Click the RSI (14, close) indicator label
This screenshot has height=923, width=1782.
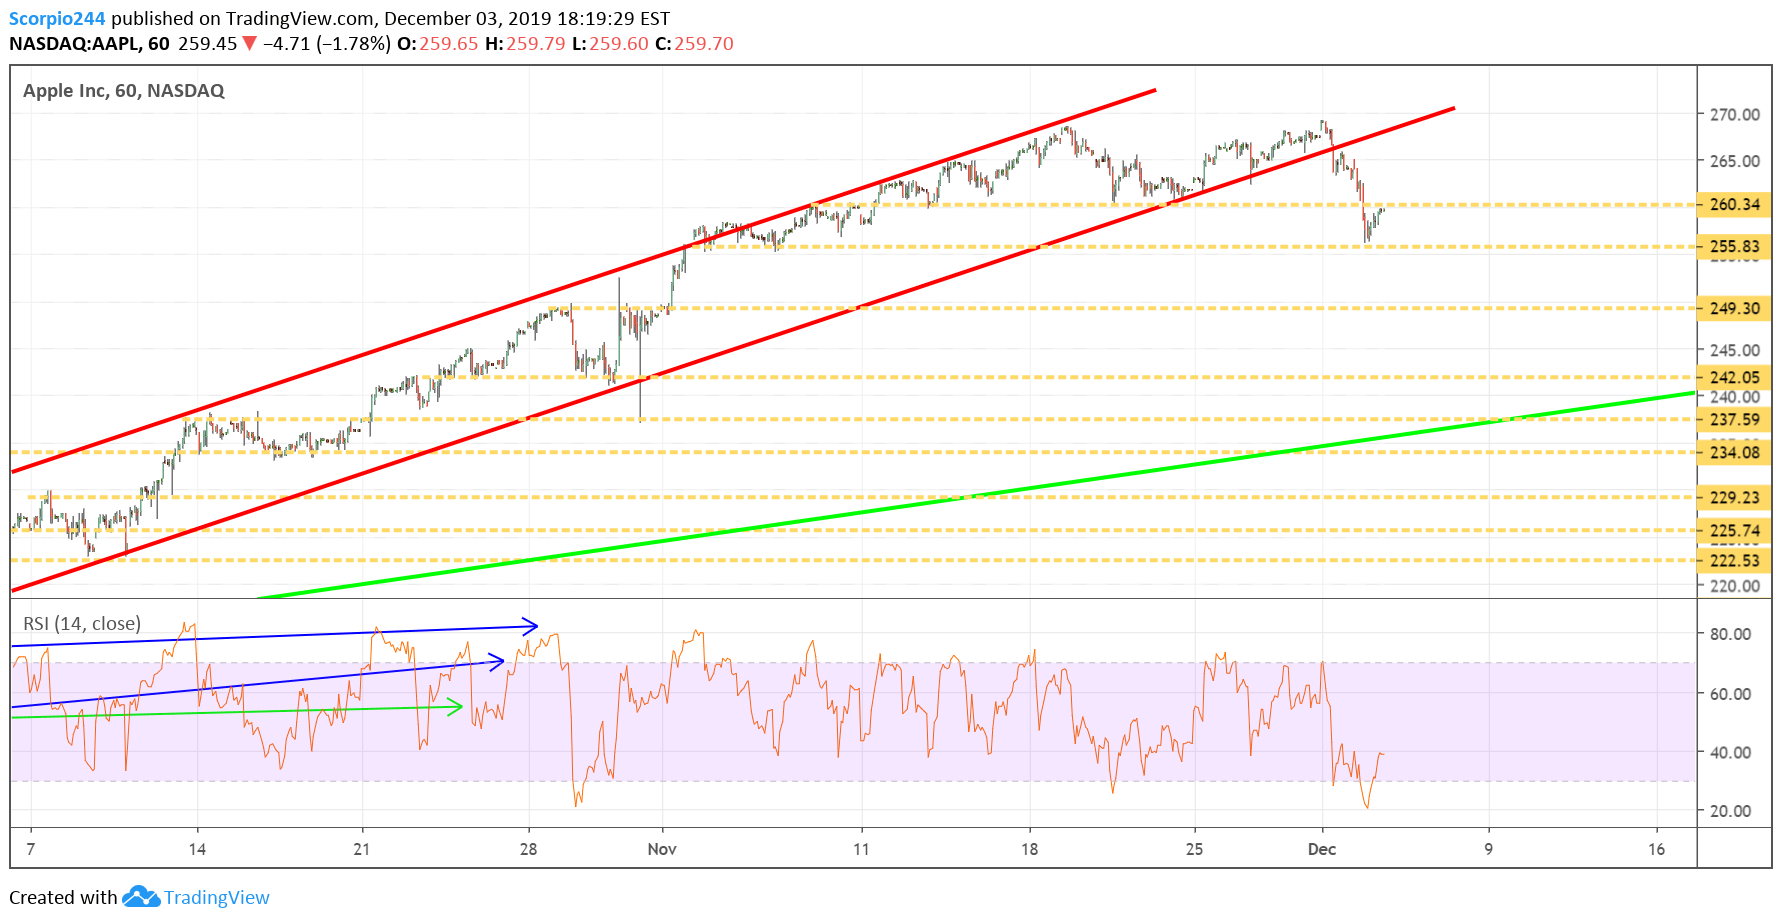(x=82, y=624)
